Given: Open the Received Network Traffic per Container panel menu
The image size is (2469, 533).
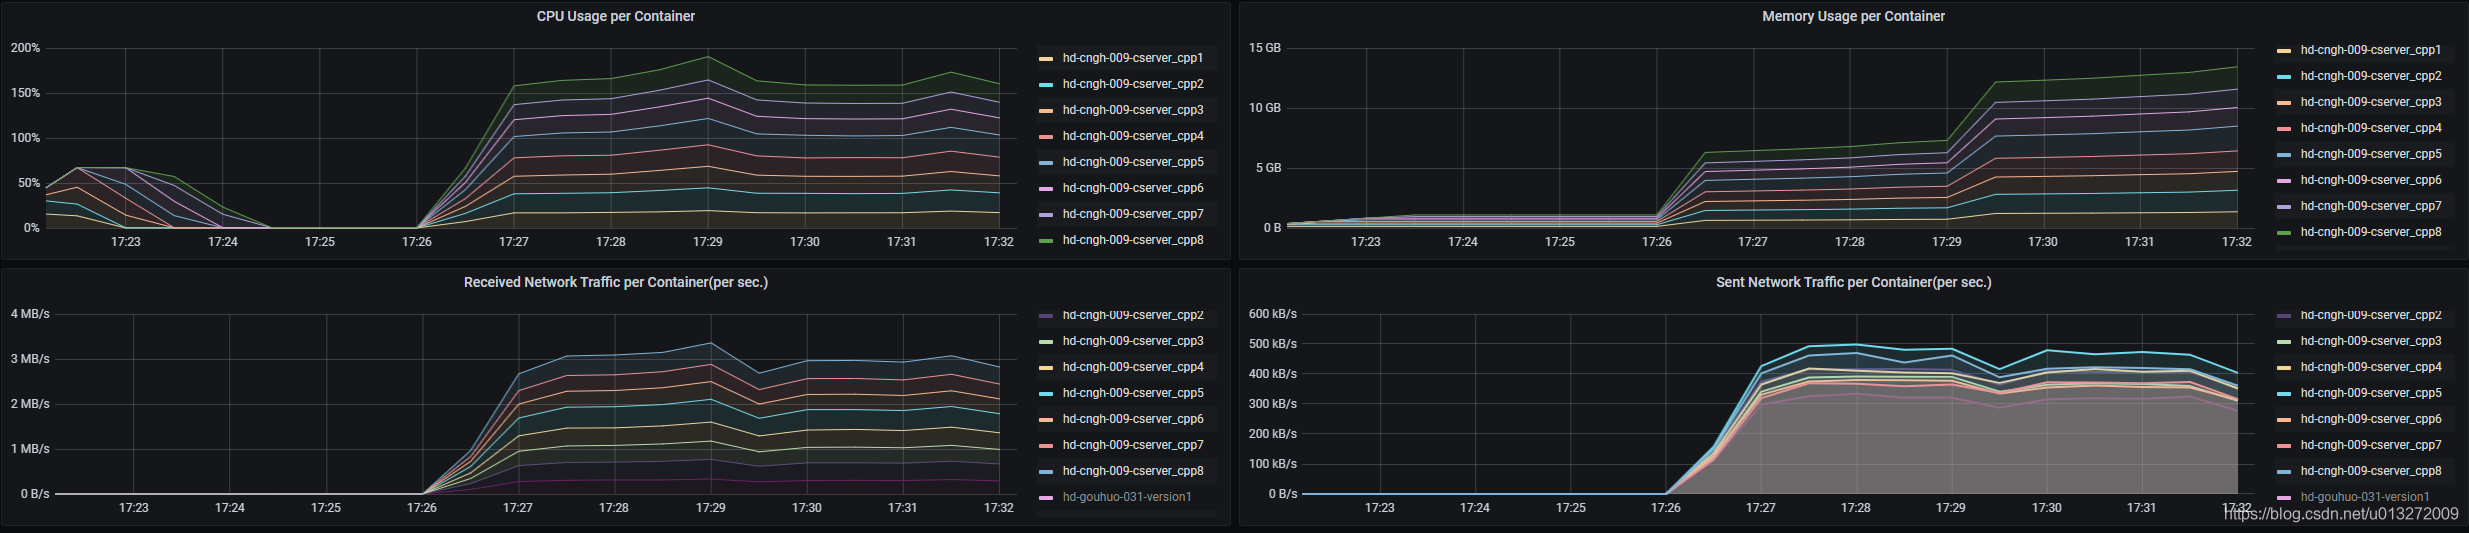Looking at the screenshot, I should click(x=615, y=282).
